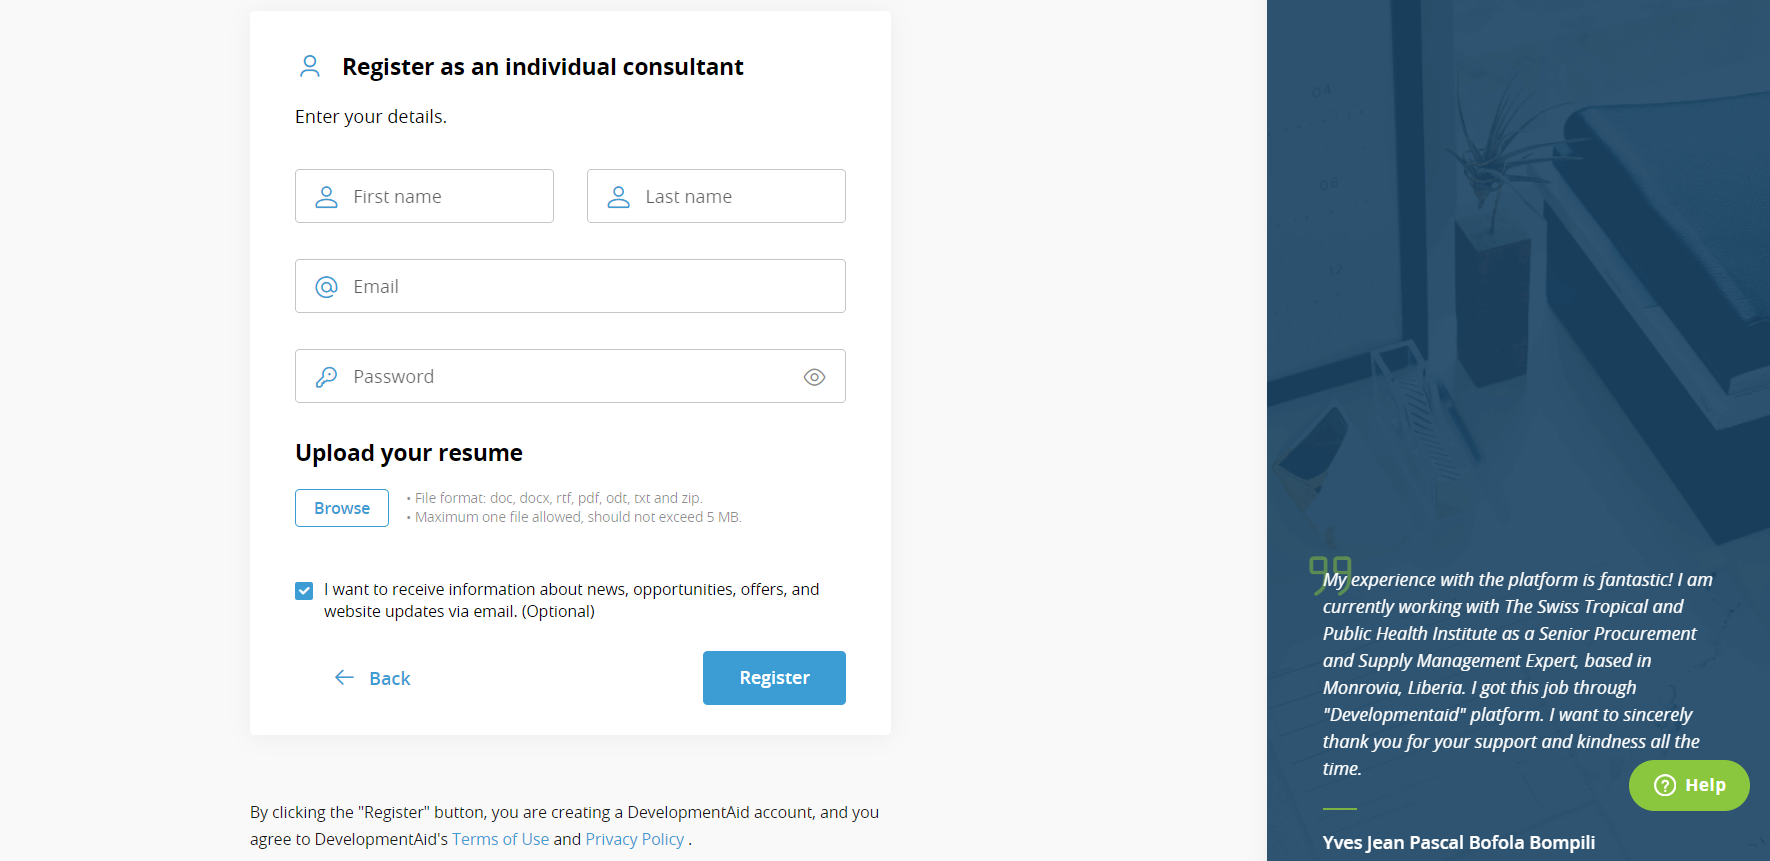The height and width of the screenshot is (861, 1770).
Task: Click the person icon inside Last name field
Action: [x=617, y=196]
